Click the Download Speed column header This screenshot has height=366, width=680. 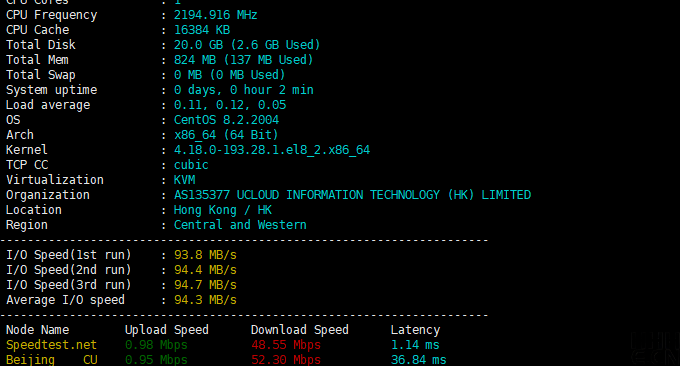point(300,330)
